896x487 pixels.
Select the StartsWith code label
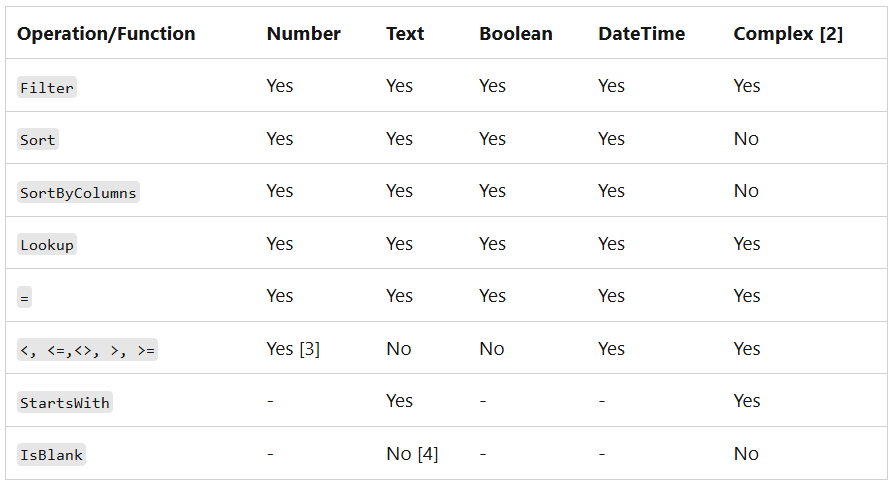click(65, 402)
